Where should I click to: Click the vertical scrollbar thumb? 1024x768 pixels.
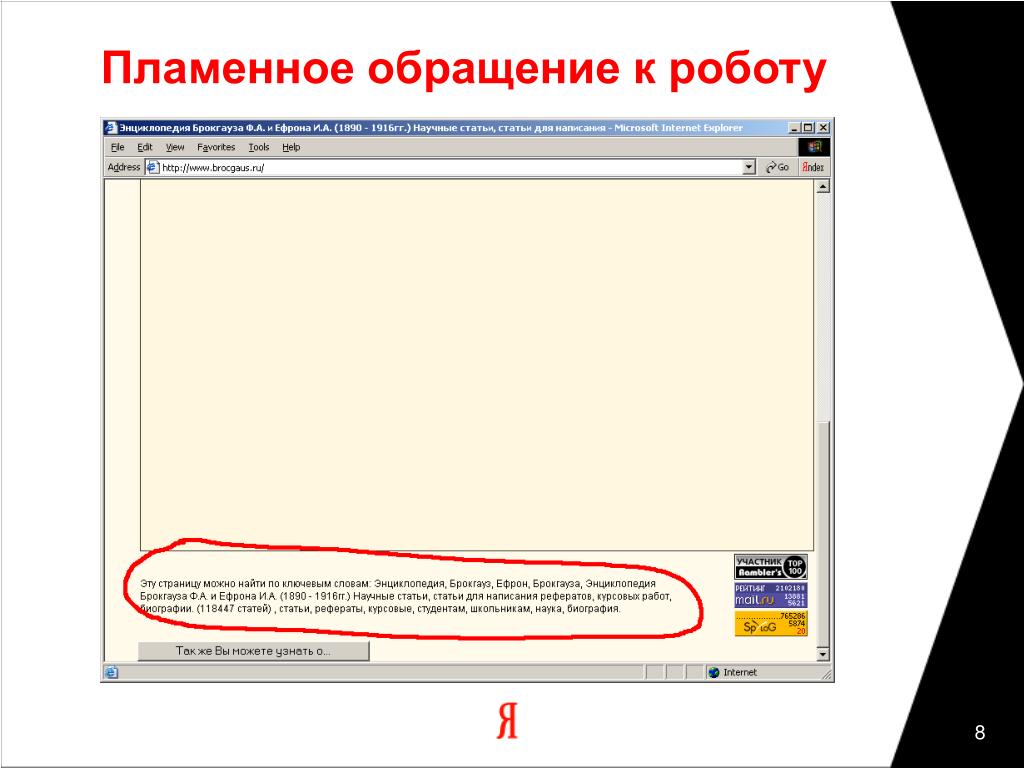[x=823, y=532]
